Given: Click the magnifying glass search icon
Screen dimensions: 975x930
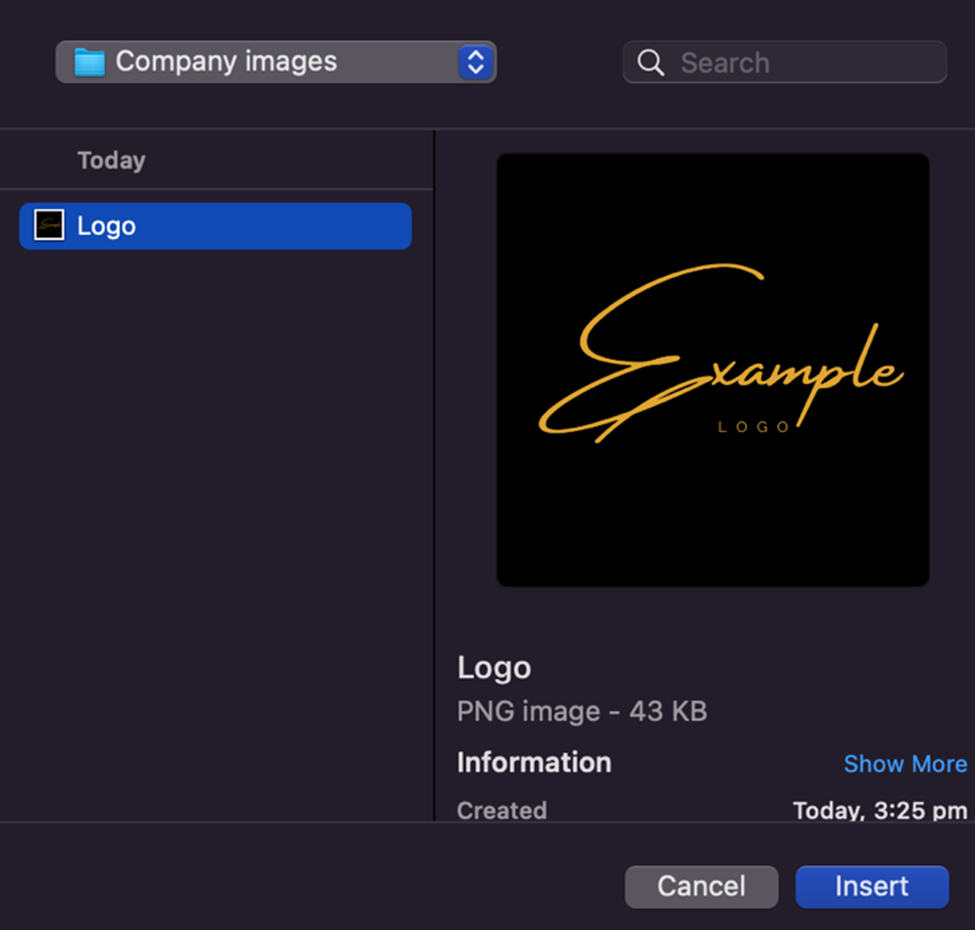Looking at the screenshot, I should (650, 63).
